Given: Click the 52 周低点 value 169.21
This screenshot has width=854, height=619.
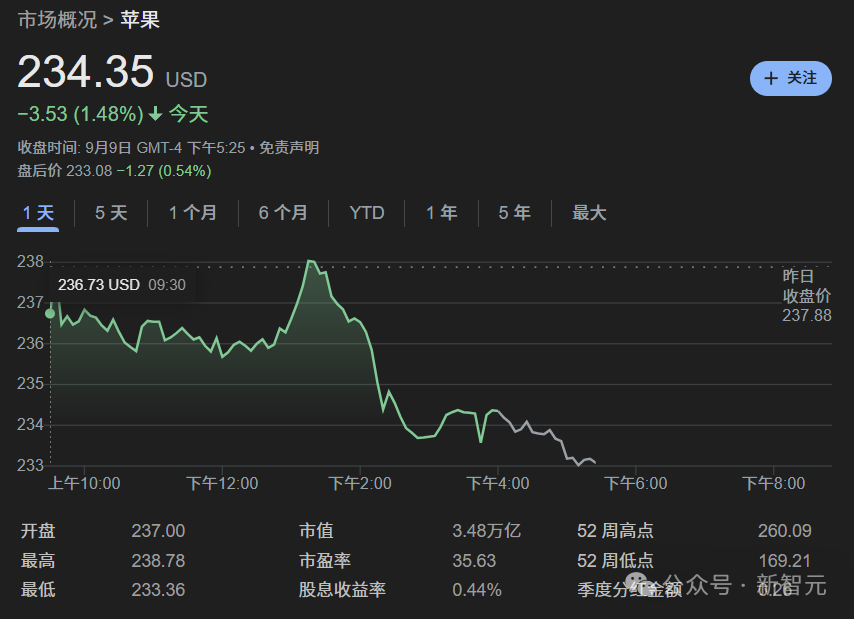Looking at the screenshot, I should point(785,561).
